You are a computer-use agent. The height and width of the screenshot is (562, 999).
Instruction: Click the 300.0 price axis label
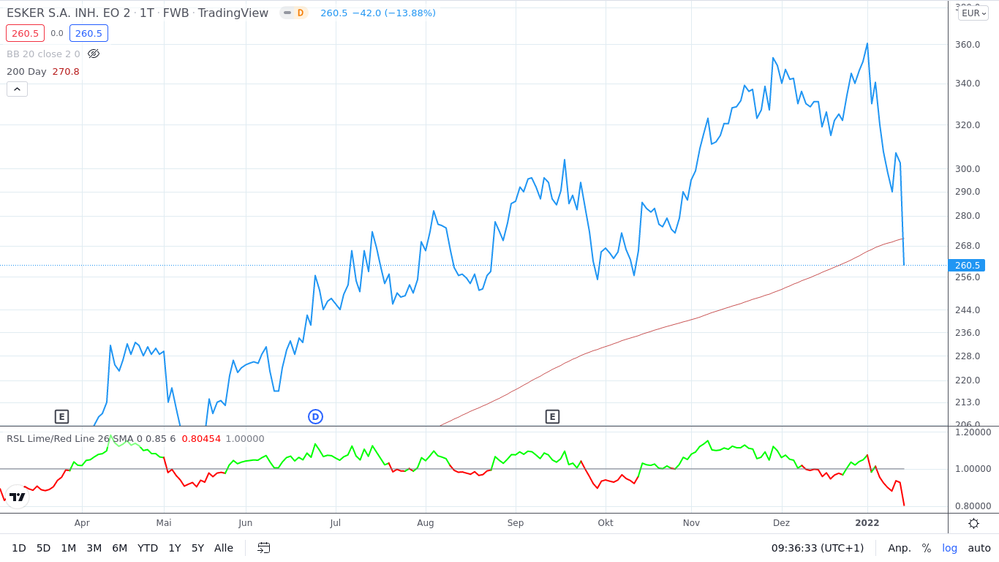click(967, 169)
